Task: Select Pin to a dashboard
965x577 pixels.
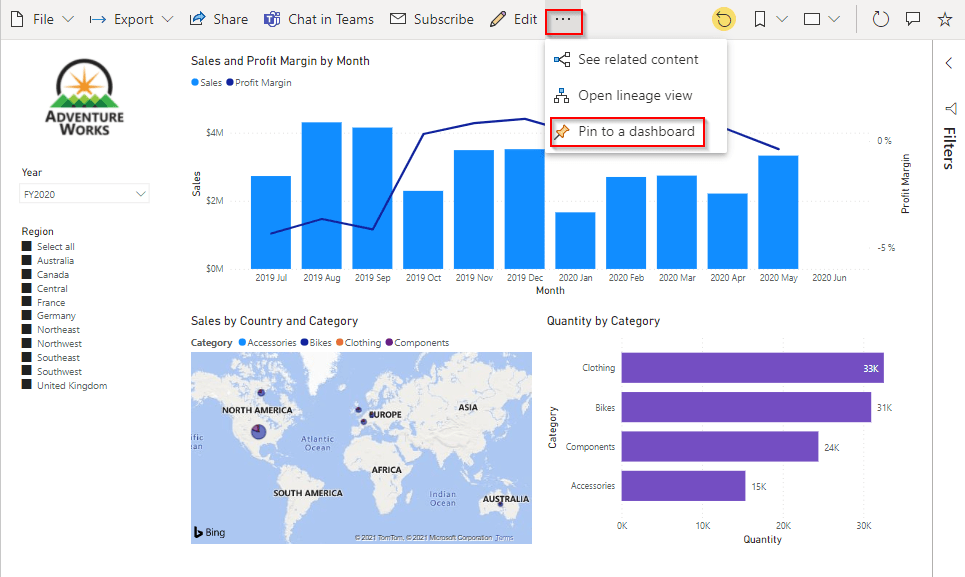Action: [x=627, y=132]
